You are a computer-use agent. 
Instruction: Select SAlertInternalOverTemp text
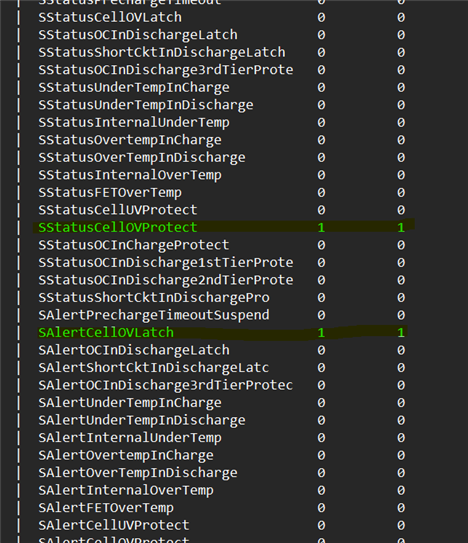[x=126, y=490]
